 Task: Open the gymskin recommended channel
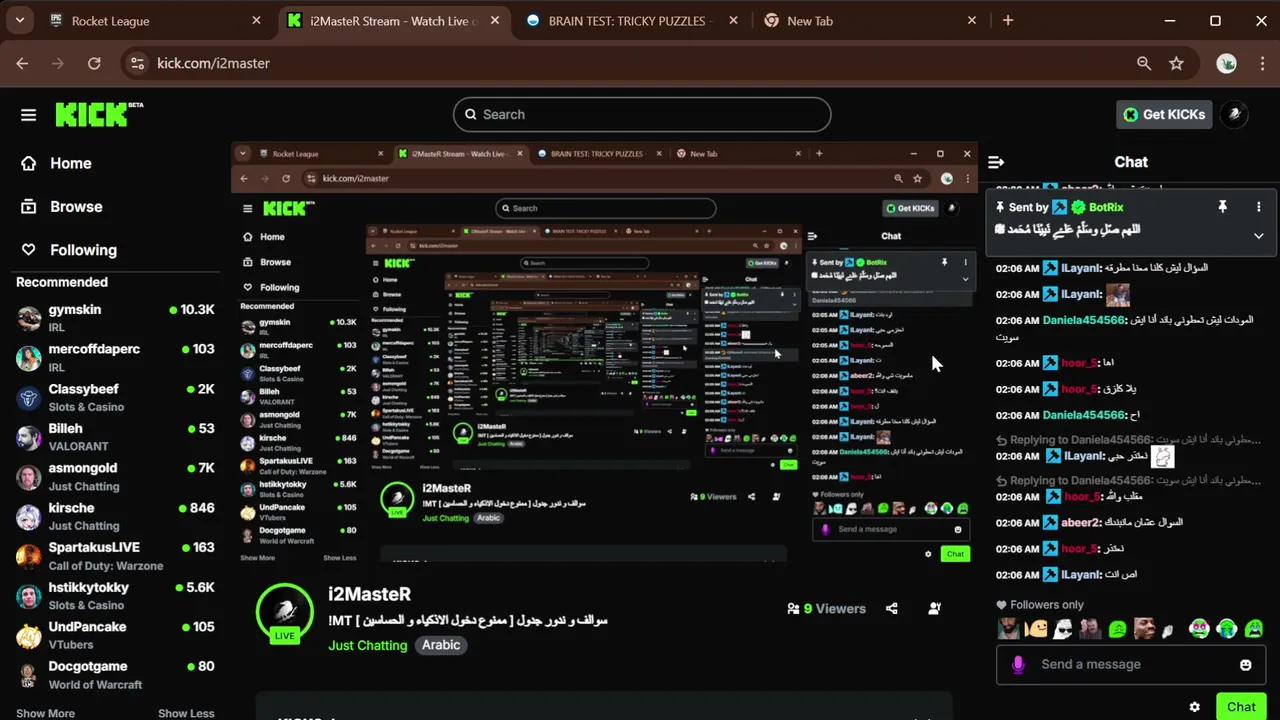(116, 319)
